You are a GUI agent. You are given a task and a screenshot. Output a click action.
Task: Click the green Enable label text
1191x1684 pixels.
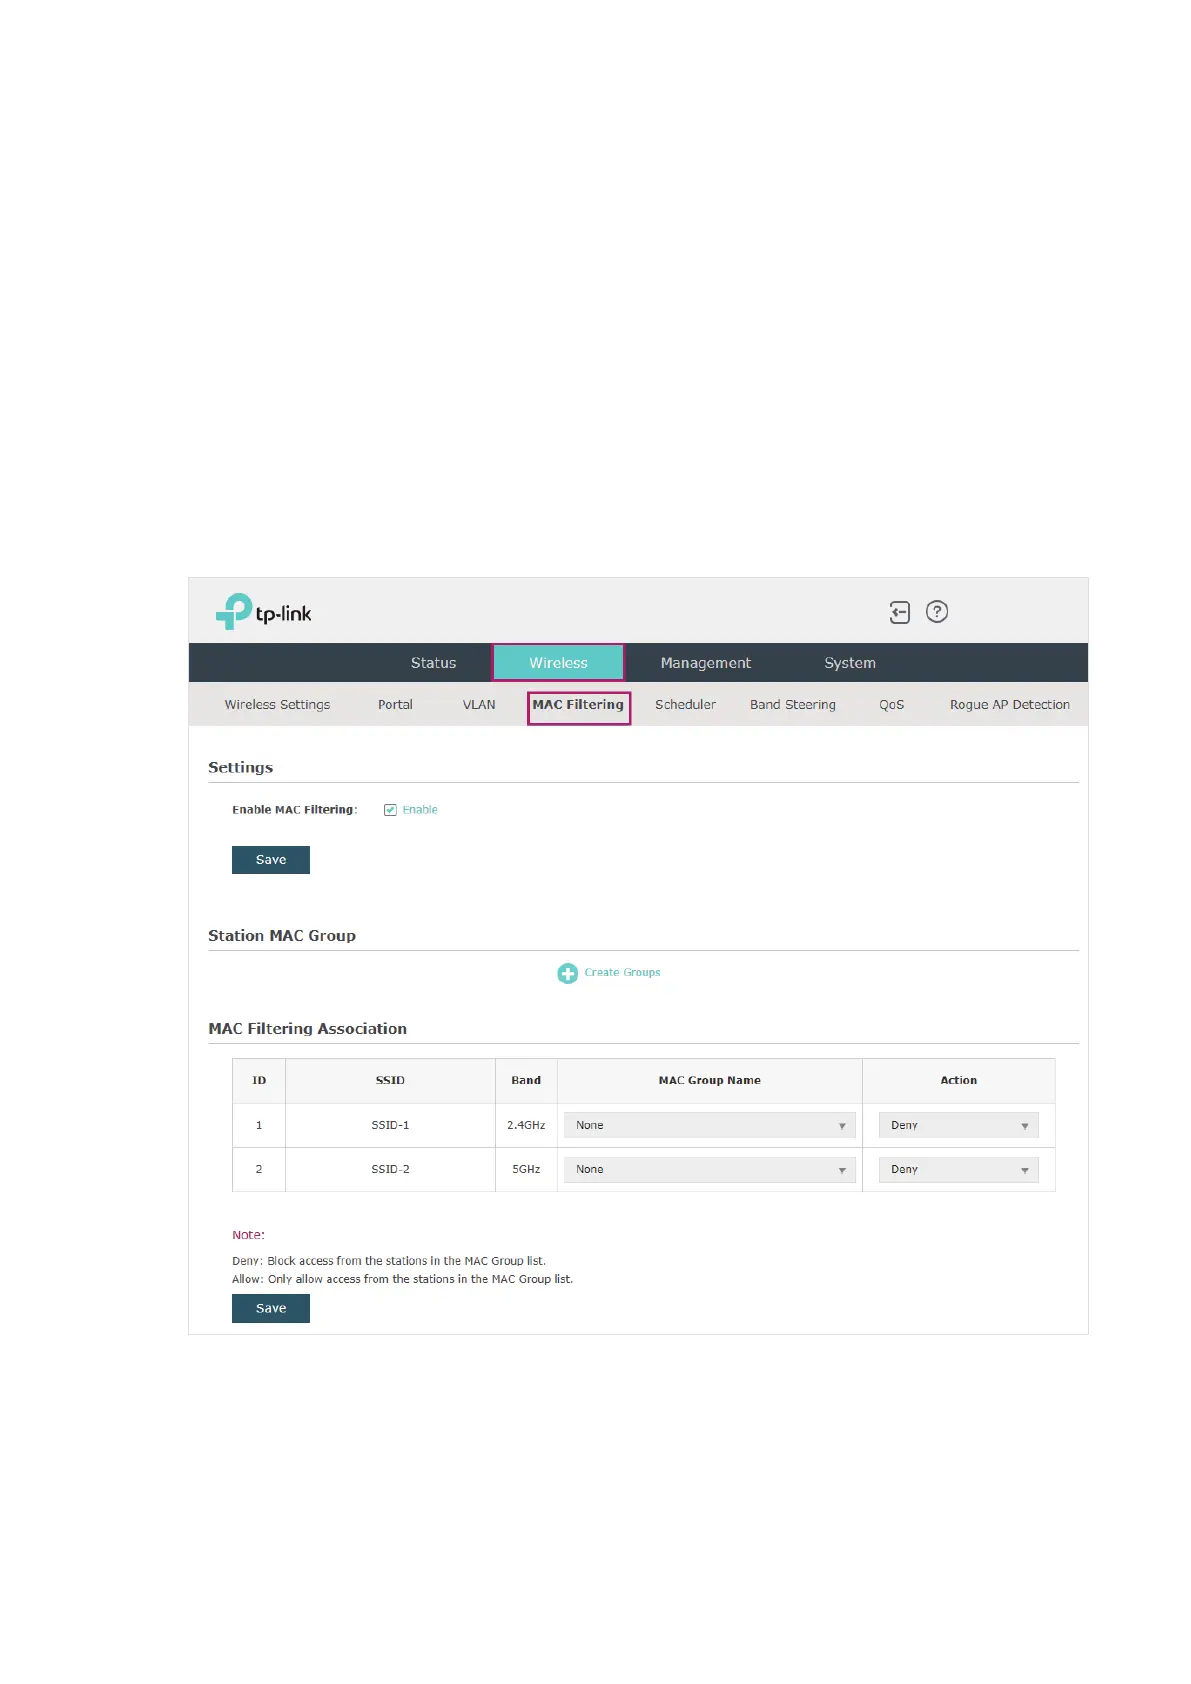(x=420, y=810)
